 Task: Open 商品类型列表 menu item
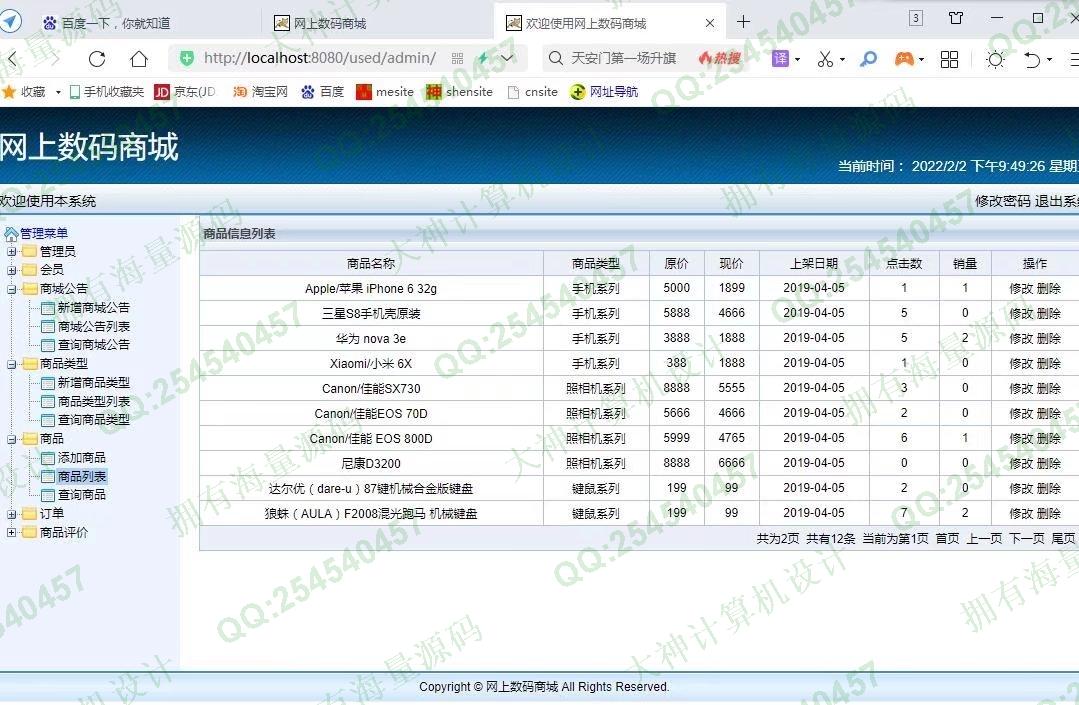coord(94,401)
